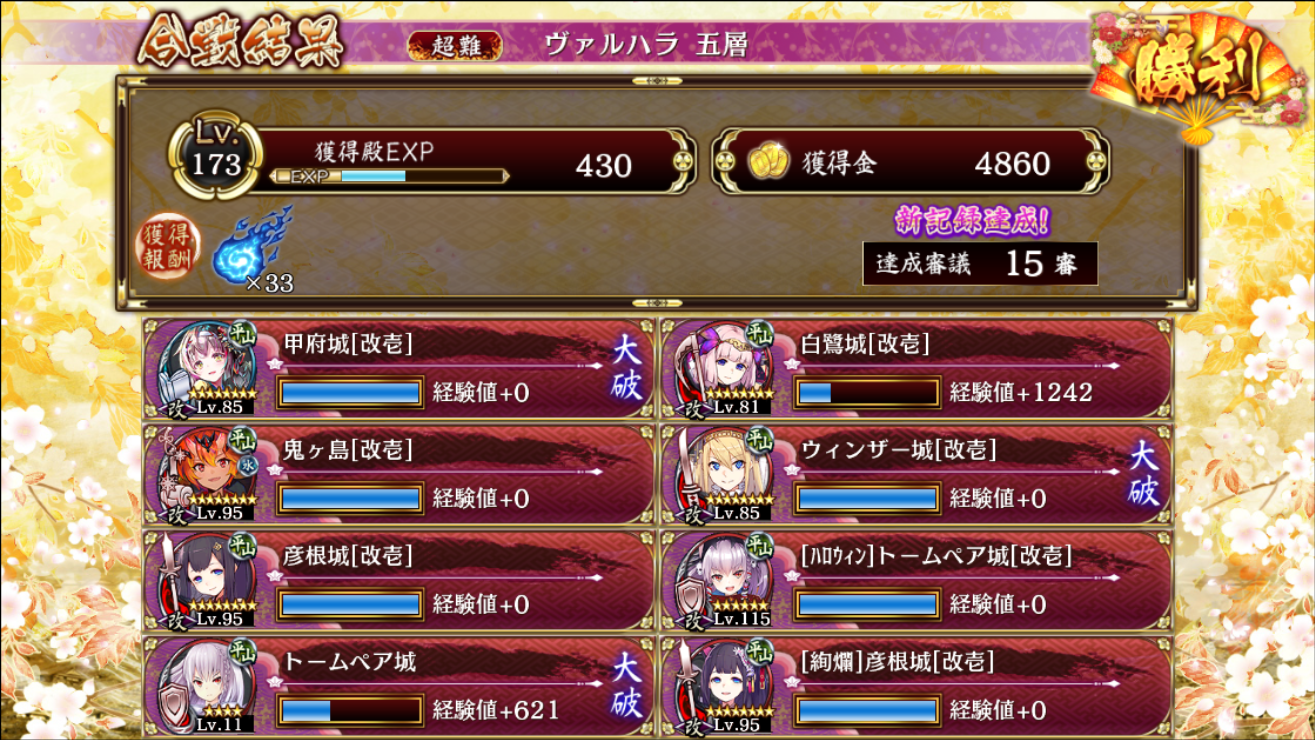Click the red 獲得報酬 seal icon

click(168, 245)
